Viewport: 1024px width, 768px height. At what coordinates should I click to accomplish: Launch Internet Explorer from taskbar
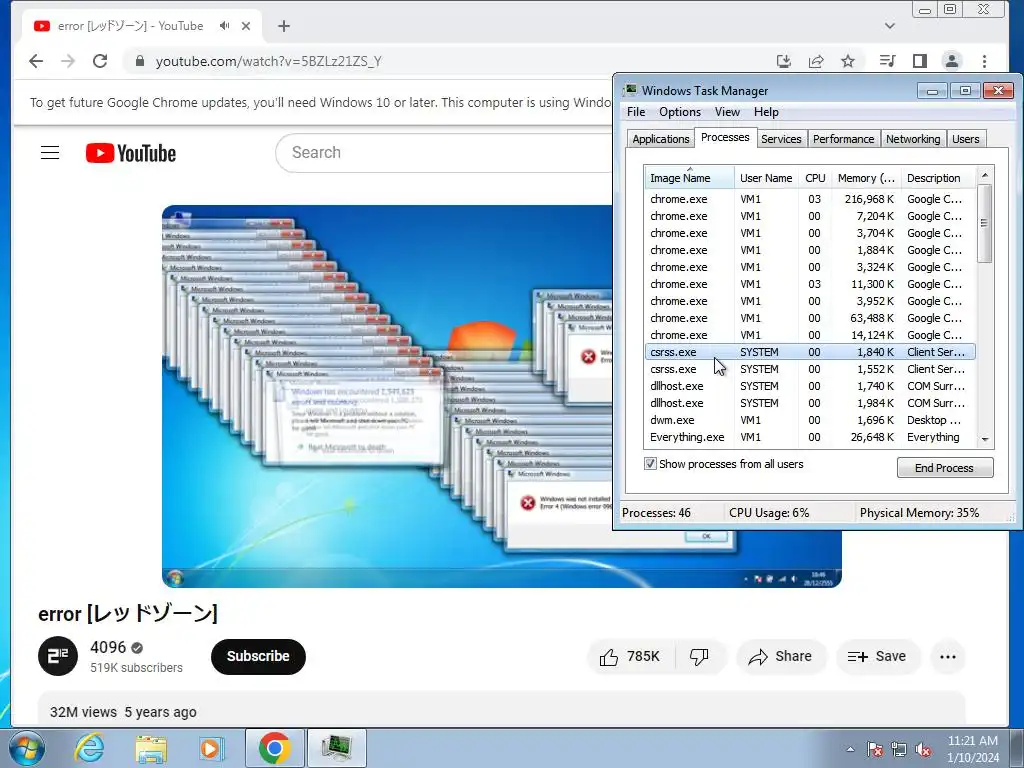click(x=89, y=748)
